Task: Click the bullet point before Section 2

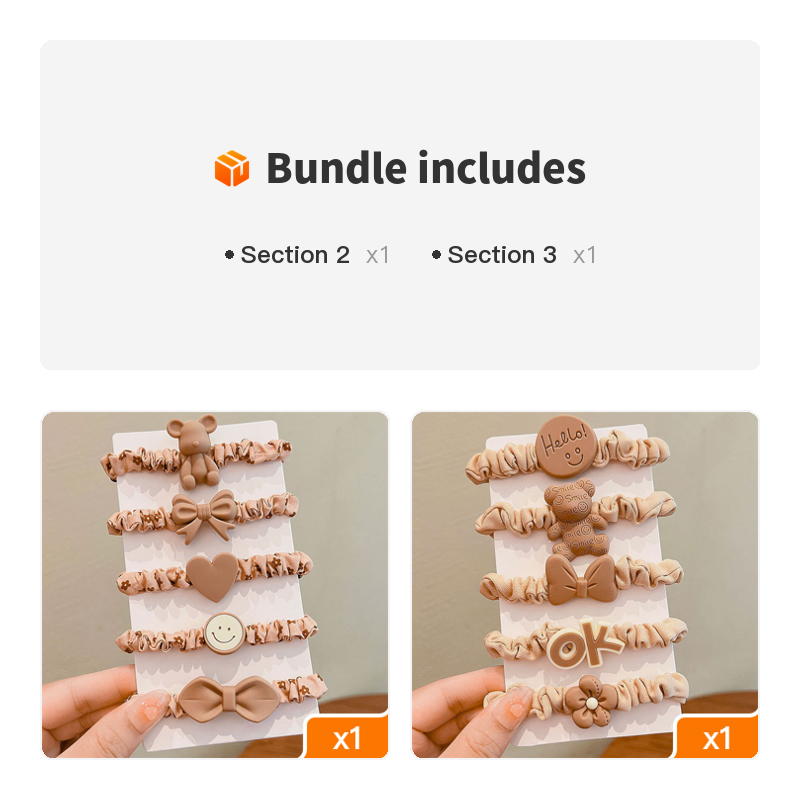Action: (x=230, y=255)
